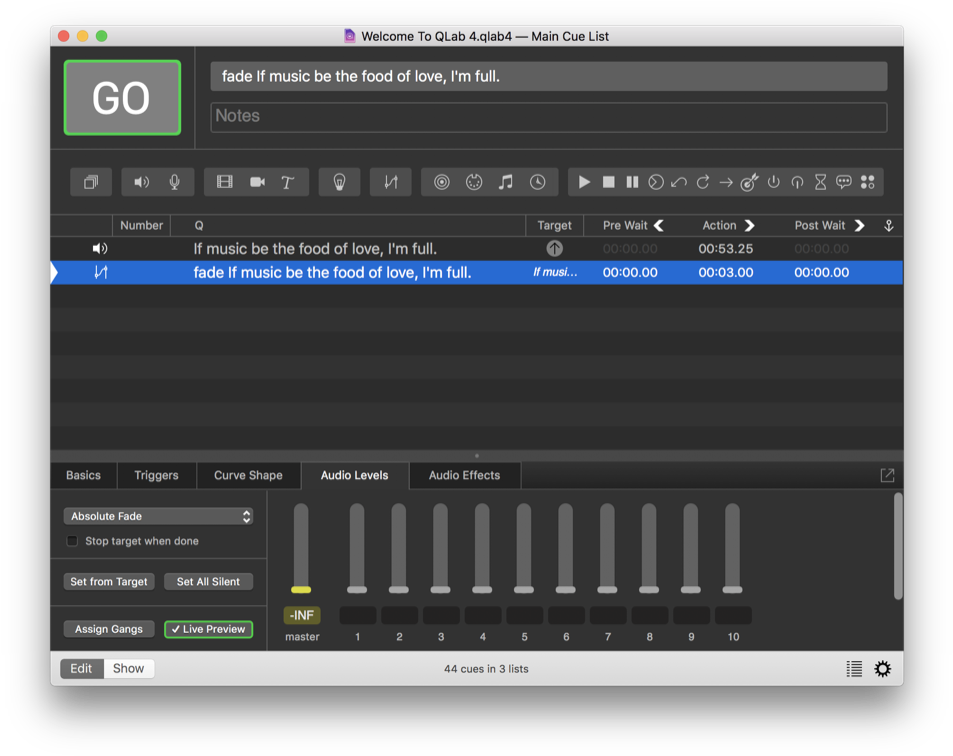The width and height of the screenshot is (953, 756).
Task: Add an Audio cue using speaker icon
Action: tap(142, 182)
